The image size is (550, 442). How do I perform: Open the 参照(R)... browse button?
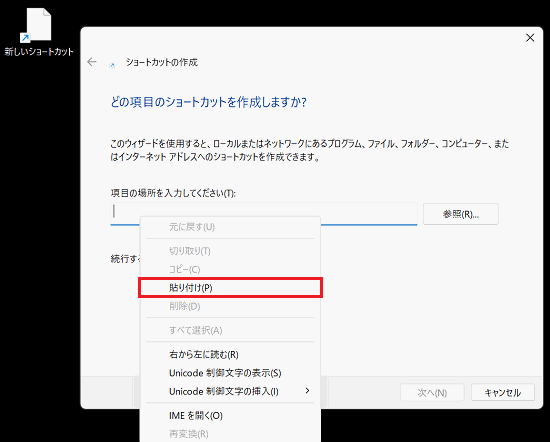[x=461, y=214]
